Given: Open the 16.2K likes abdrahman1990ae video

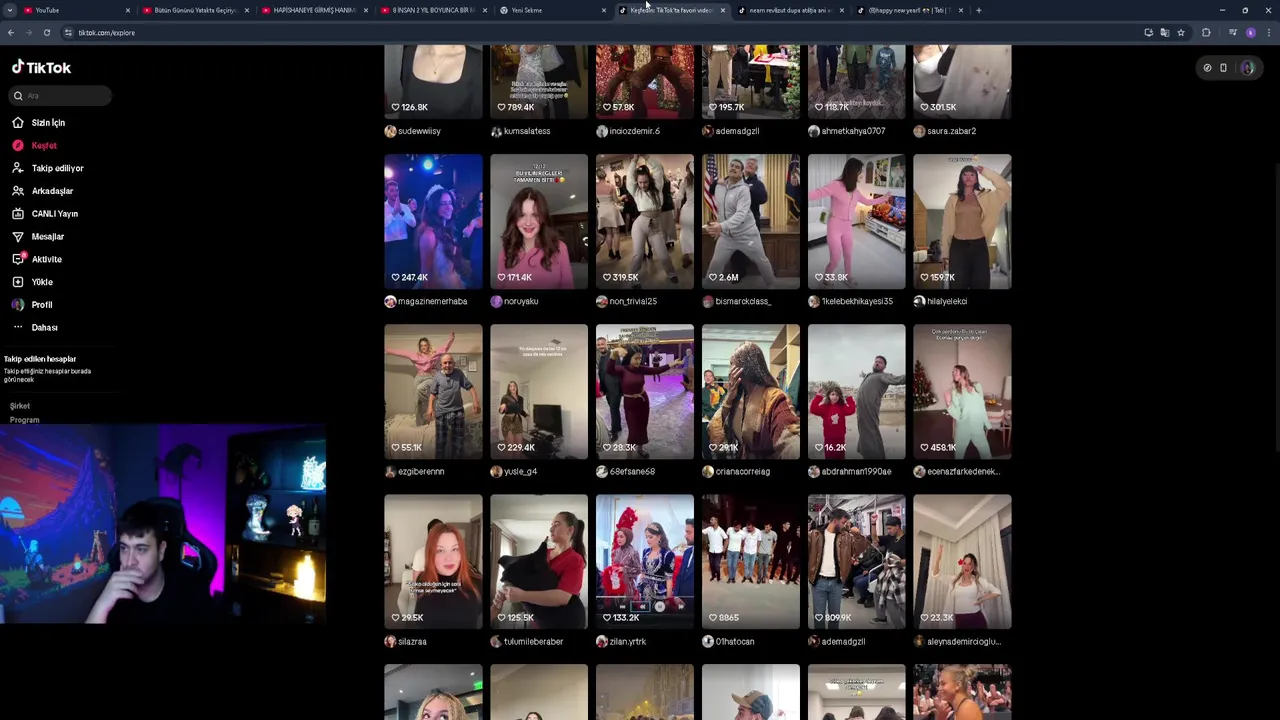Looking at the screenshot, I should [x=857, y=392].
